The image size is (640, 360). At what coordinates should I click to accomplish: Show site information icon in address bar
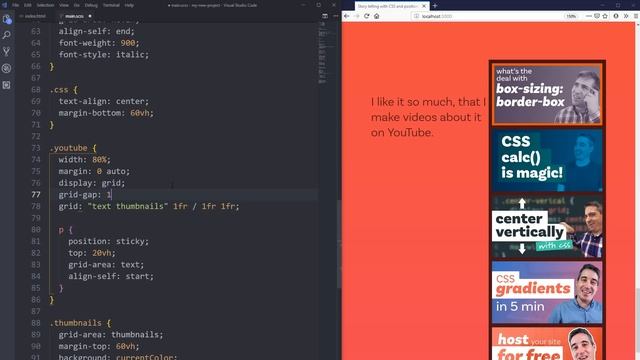pyautogui.click(x=416, y=16)
